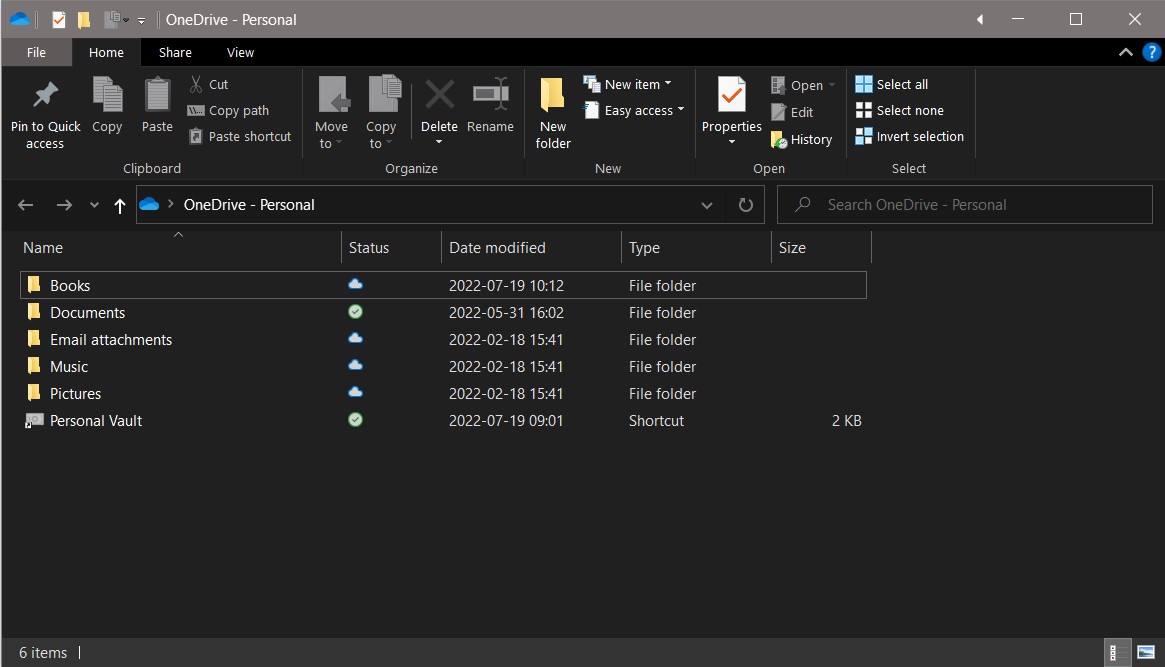Select the Personal Vault shortcut

pos(96,421)
